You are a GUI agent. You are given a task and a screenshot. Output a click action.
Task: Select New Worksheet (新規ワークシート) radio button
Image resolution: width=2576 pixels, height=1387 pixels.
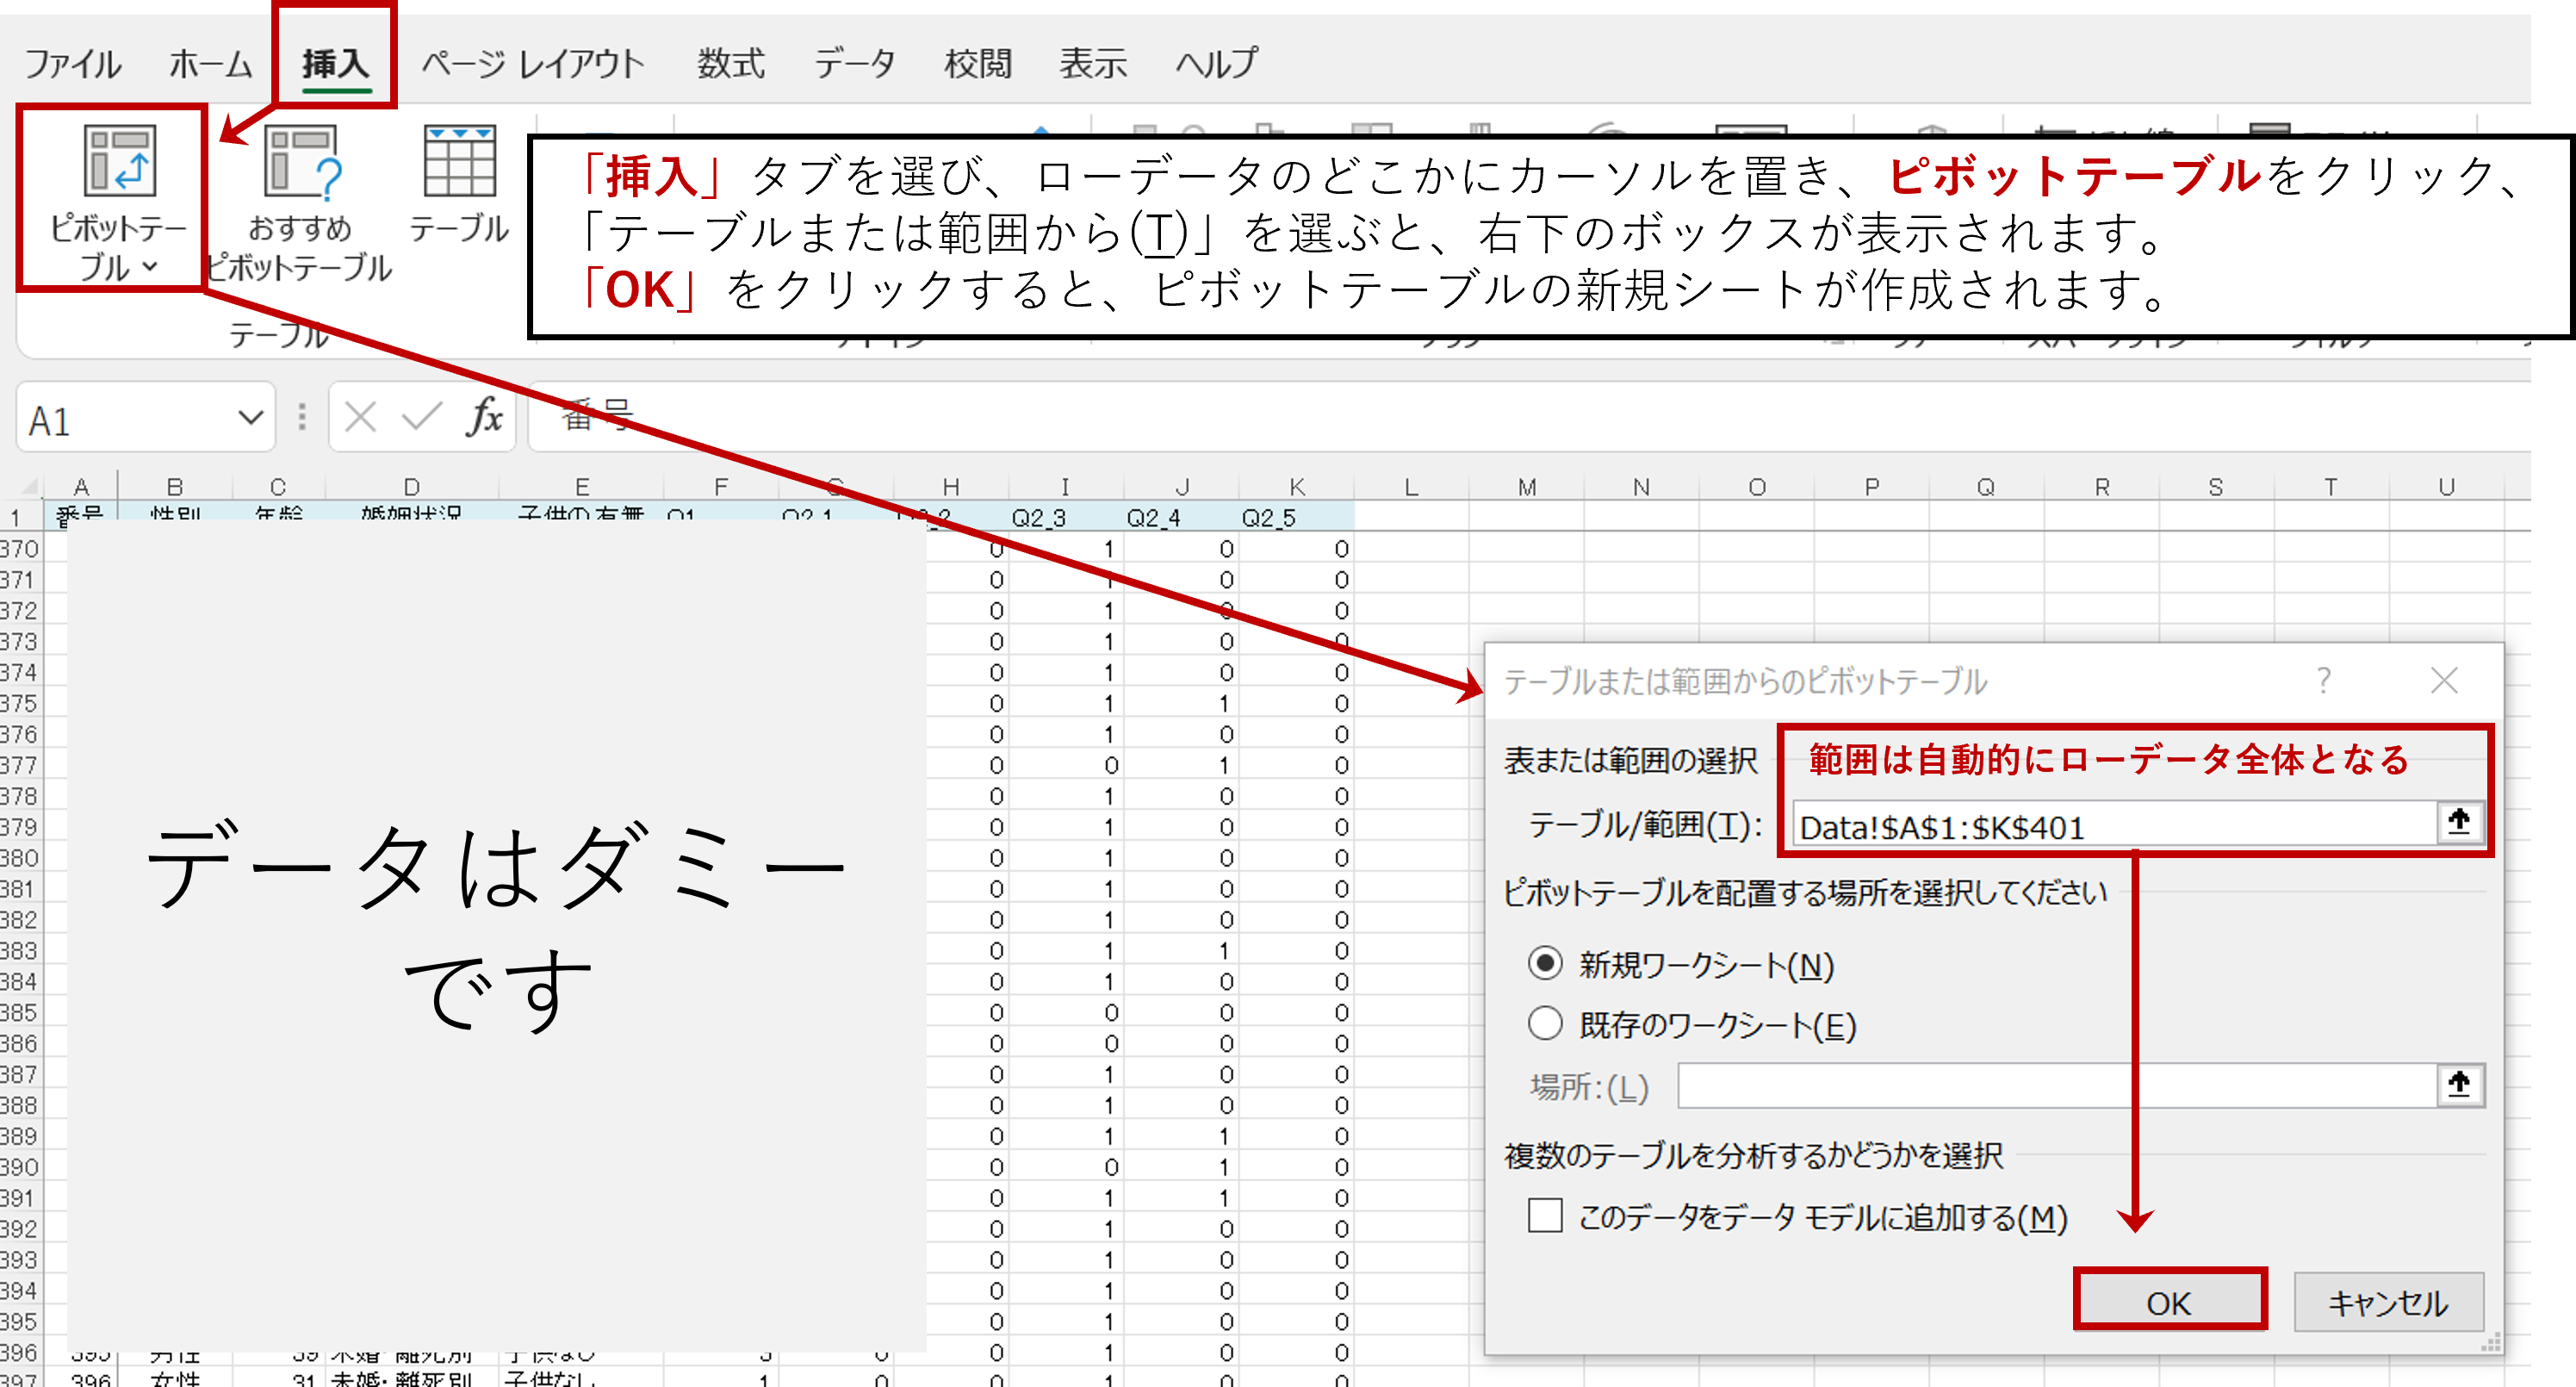point(1545,964)
